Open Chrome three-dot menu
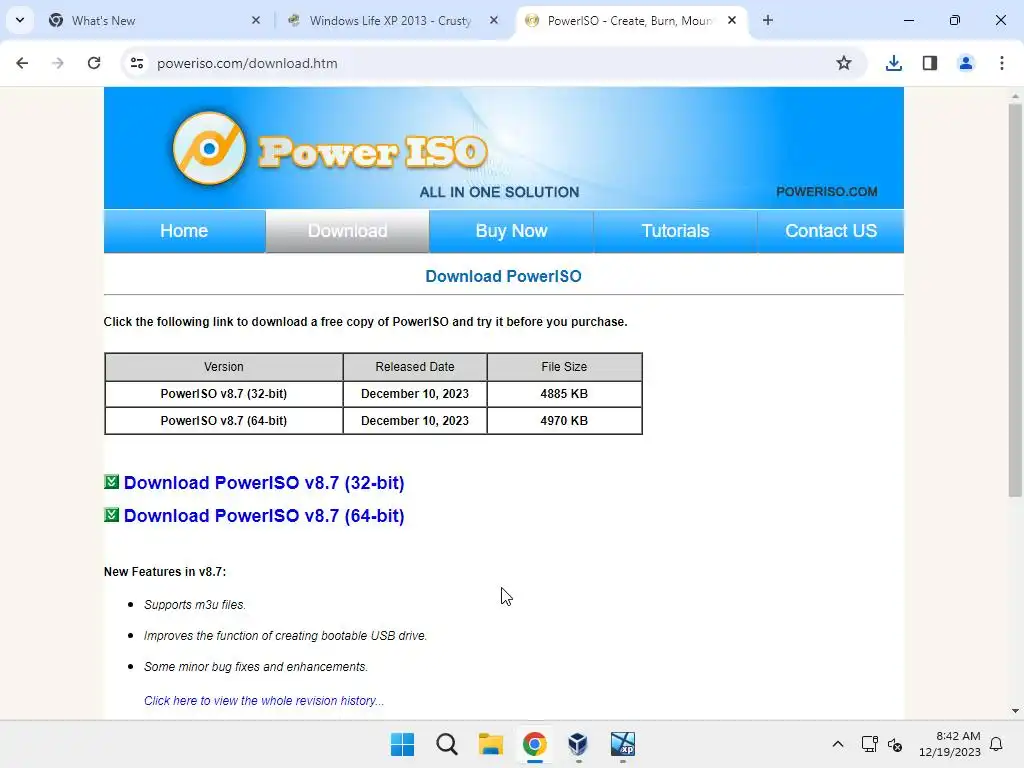Viewport: 1024px width, 768px height. pyautogui.click(x=1002, y=63)
